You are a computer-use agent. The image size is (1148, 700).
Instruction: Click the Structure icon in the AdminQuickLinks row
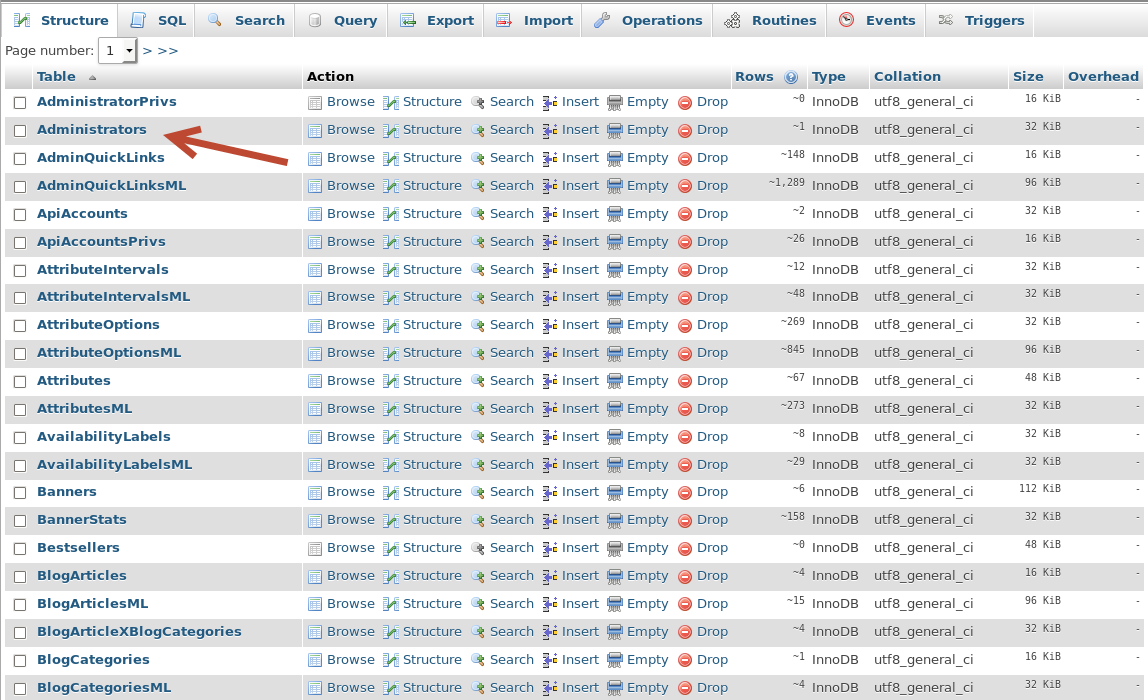tap(391, 158)
